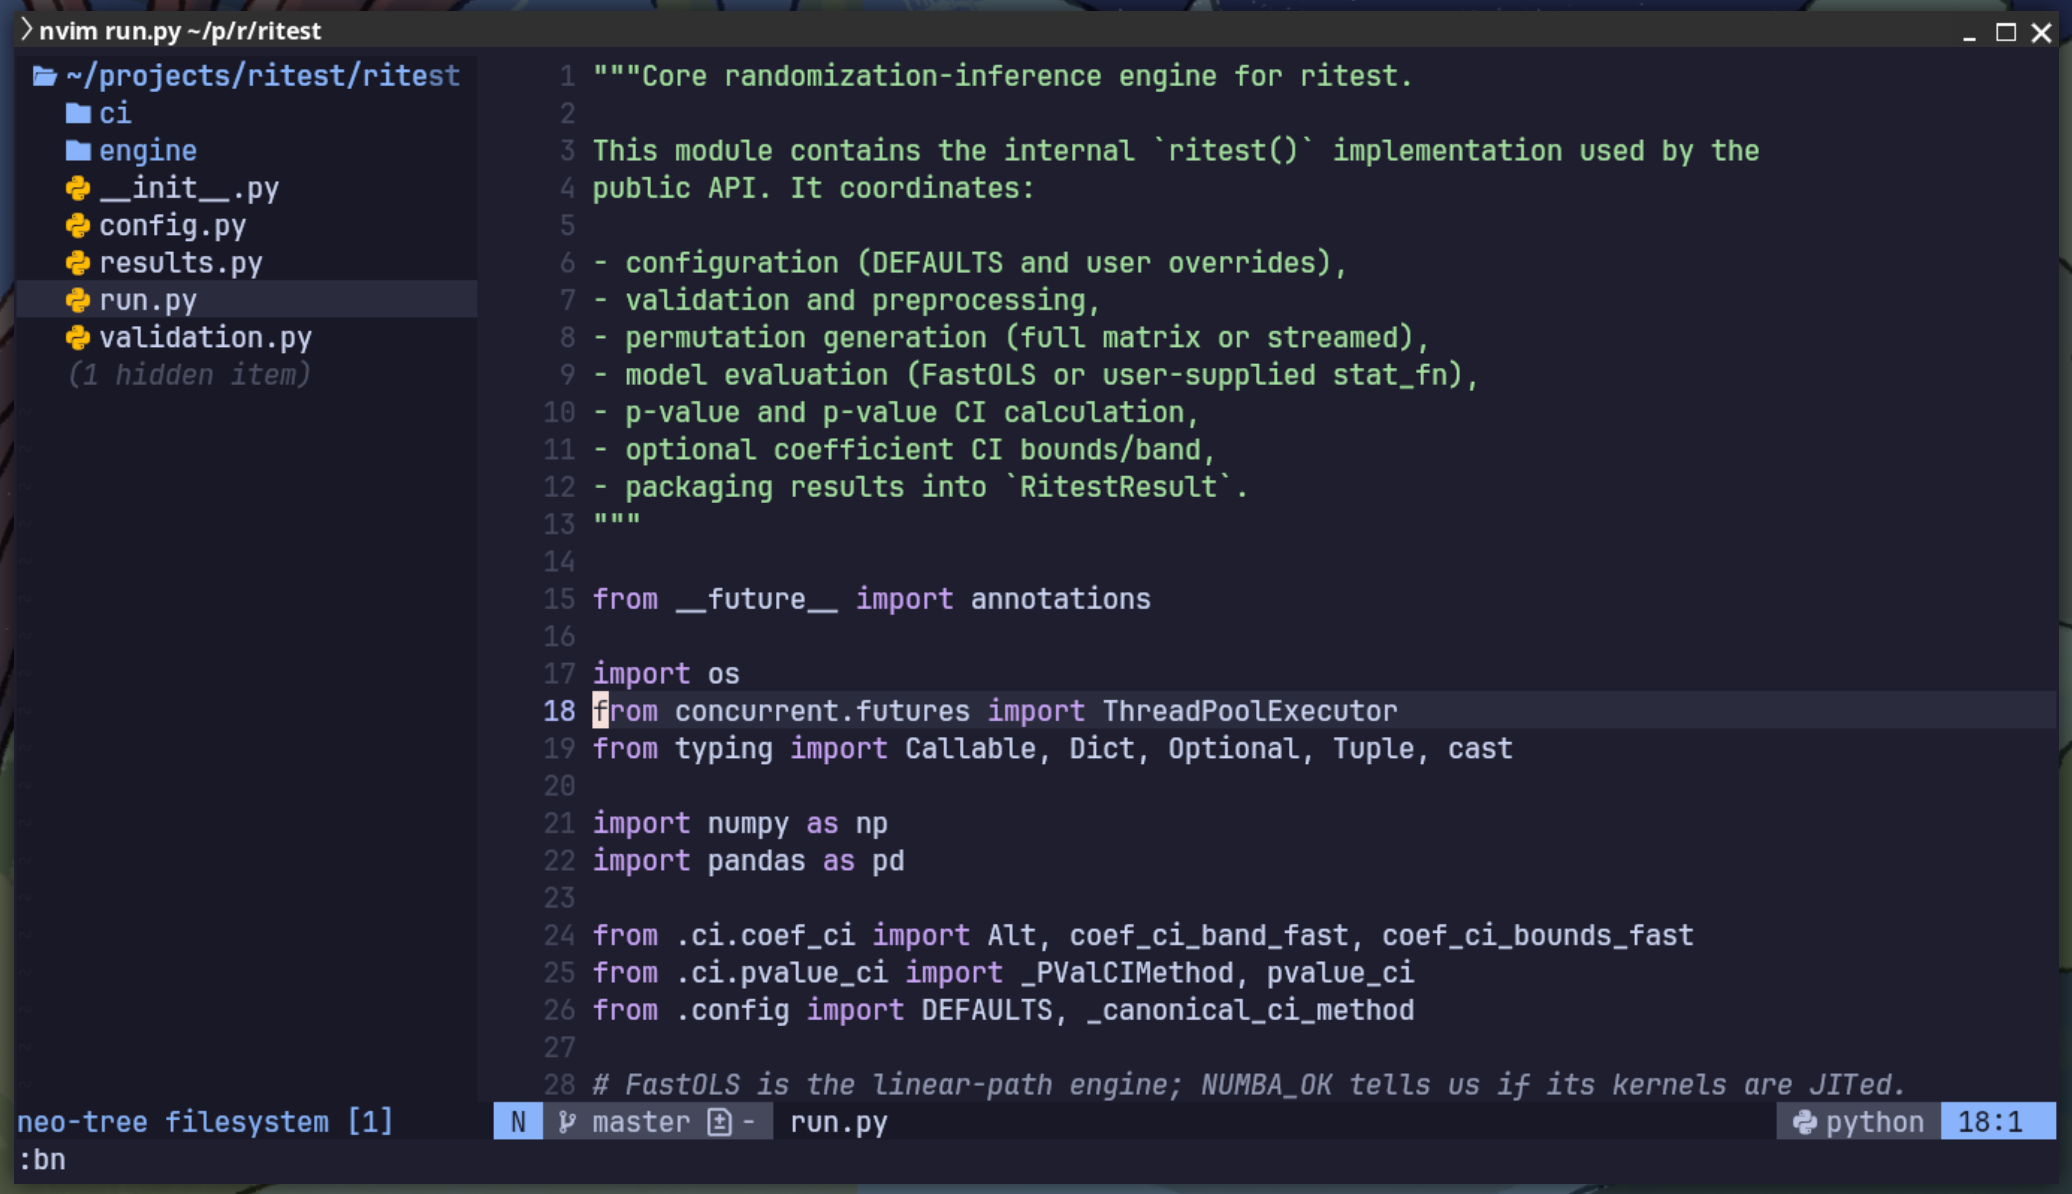This screenshot has height=1194, width=2072.
Task: Click run.py label in the statusline
Action: (x=836, y=1121)
